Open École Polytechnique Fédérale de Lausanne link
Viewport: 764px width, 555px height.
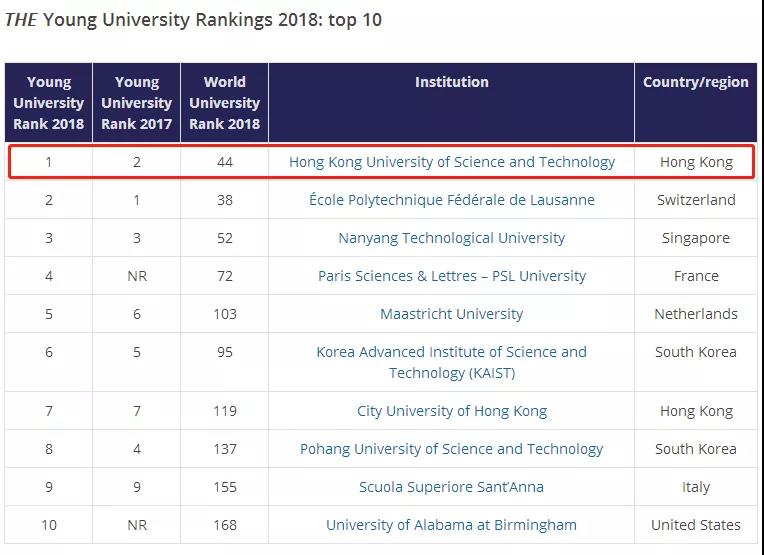[452, 200]
